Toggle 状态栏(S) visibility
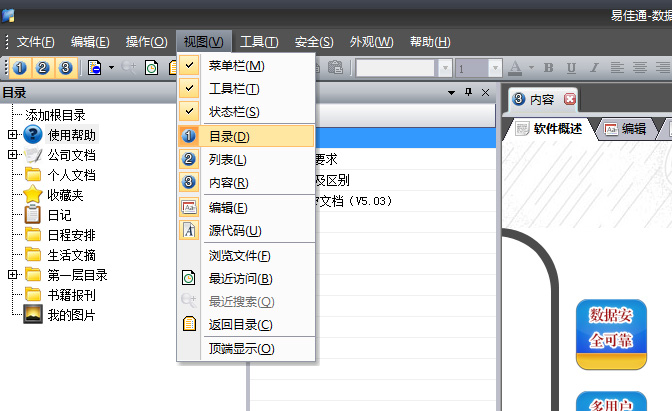 tap(234, 112)
